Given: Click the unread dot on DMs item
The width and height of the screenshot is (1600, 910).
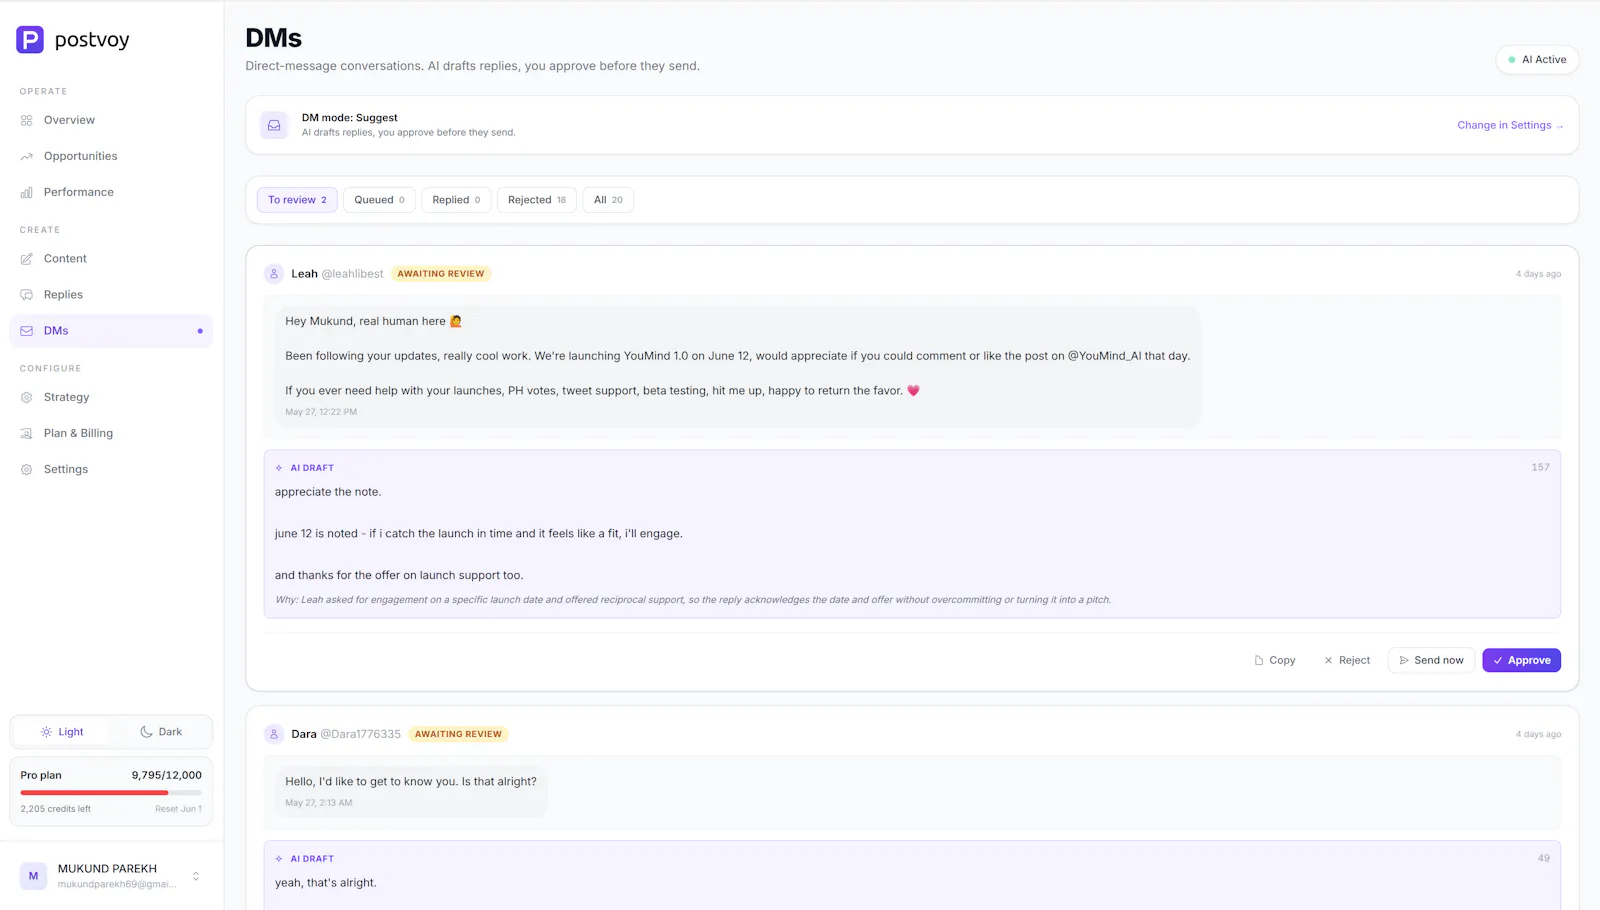Looking at the screenshot, I should click(200, 331).
